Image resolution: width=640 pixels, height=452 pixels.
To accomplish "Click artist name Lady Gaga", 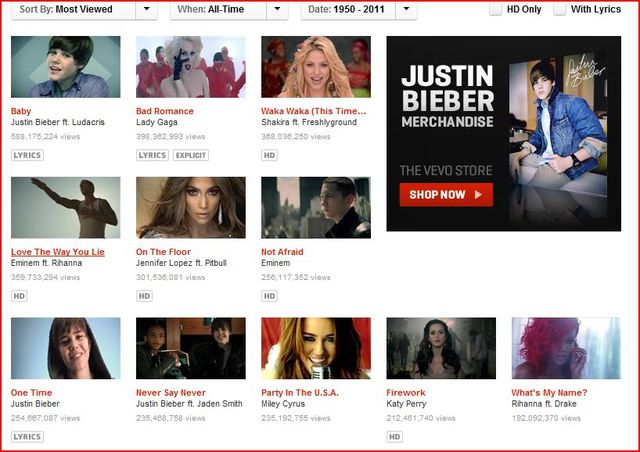I will (x=157, y=122).
